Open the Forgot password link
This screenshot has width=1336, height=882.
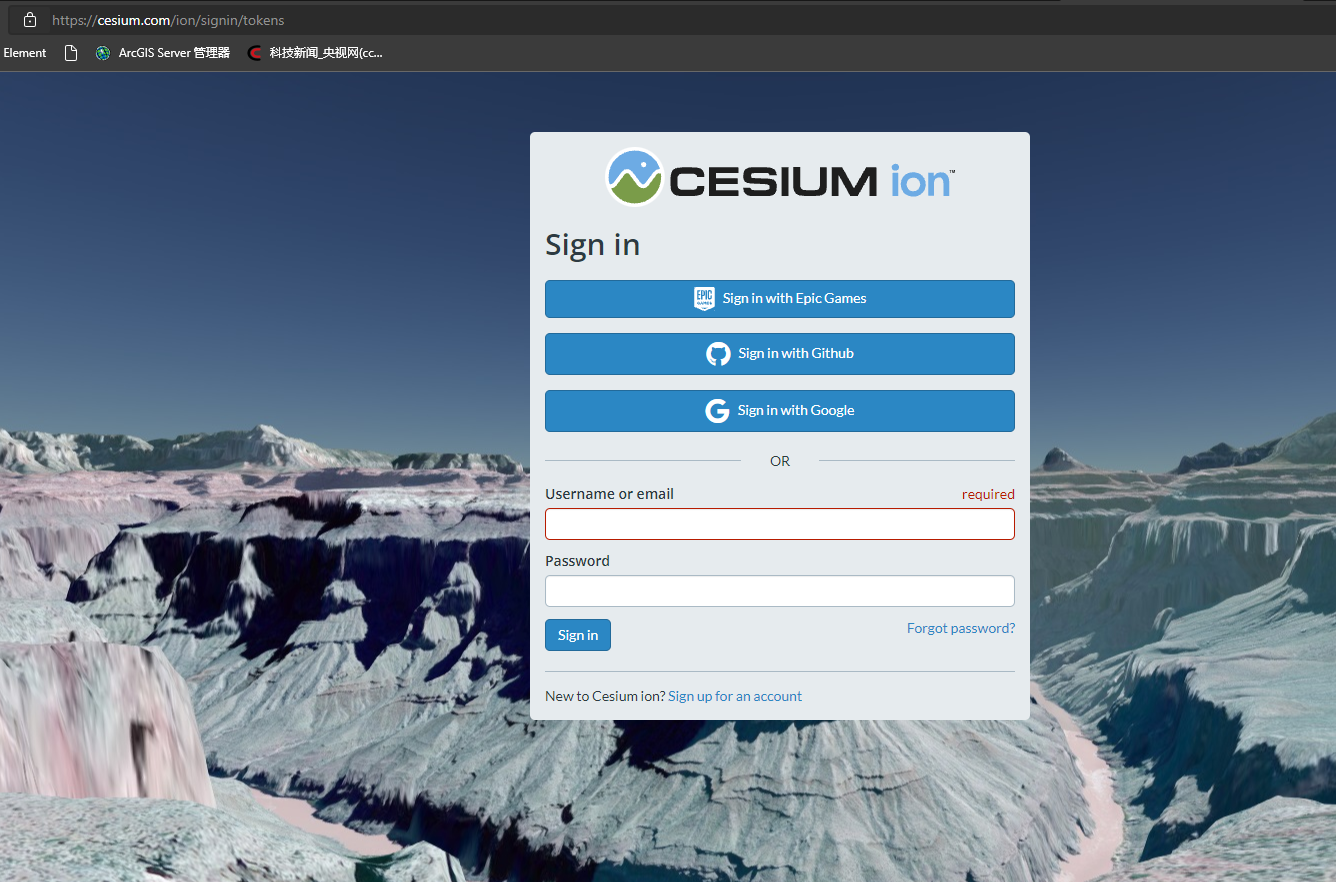[960, 628]
